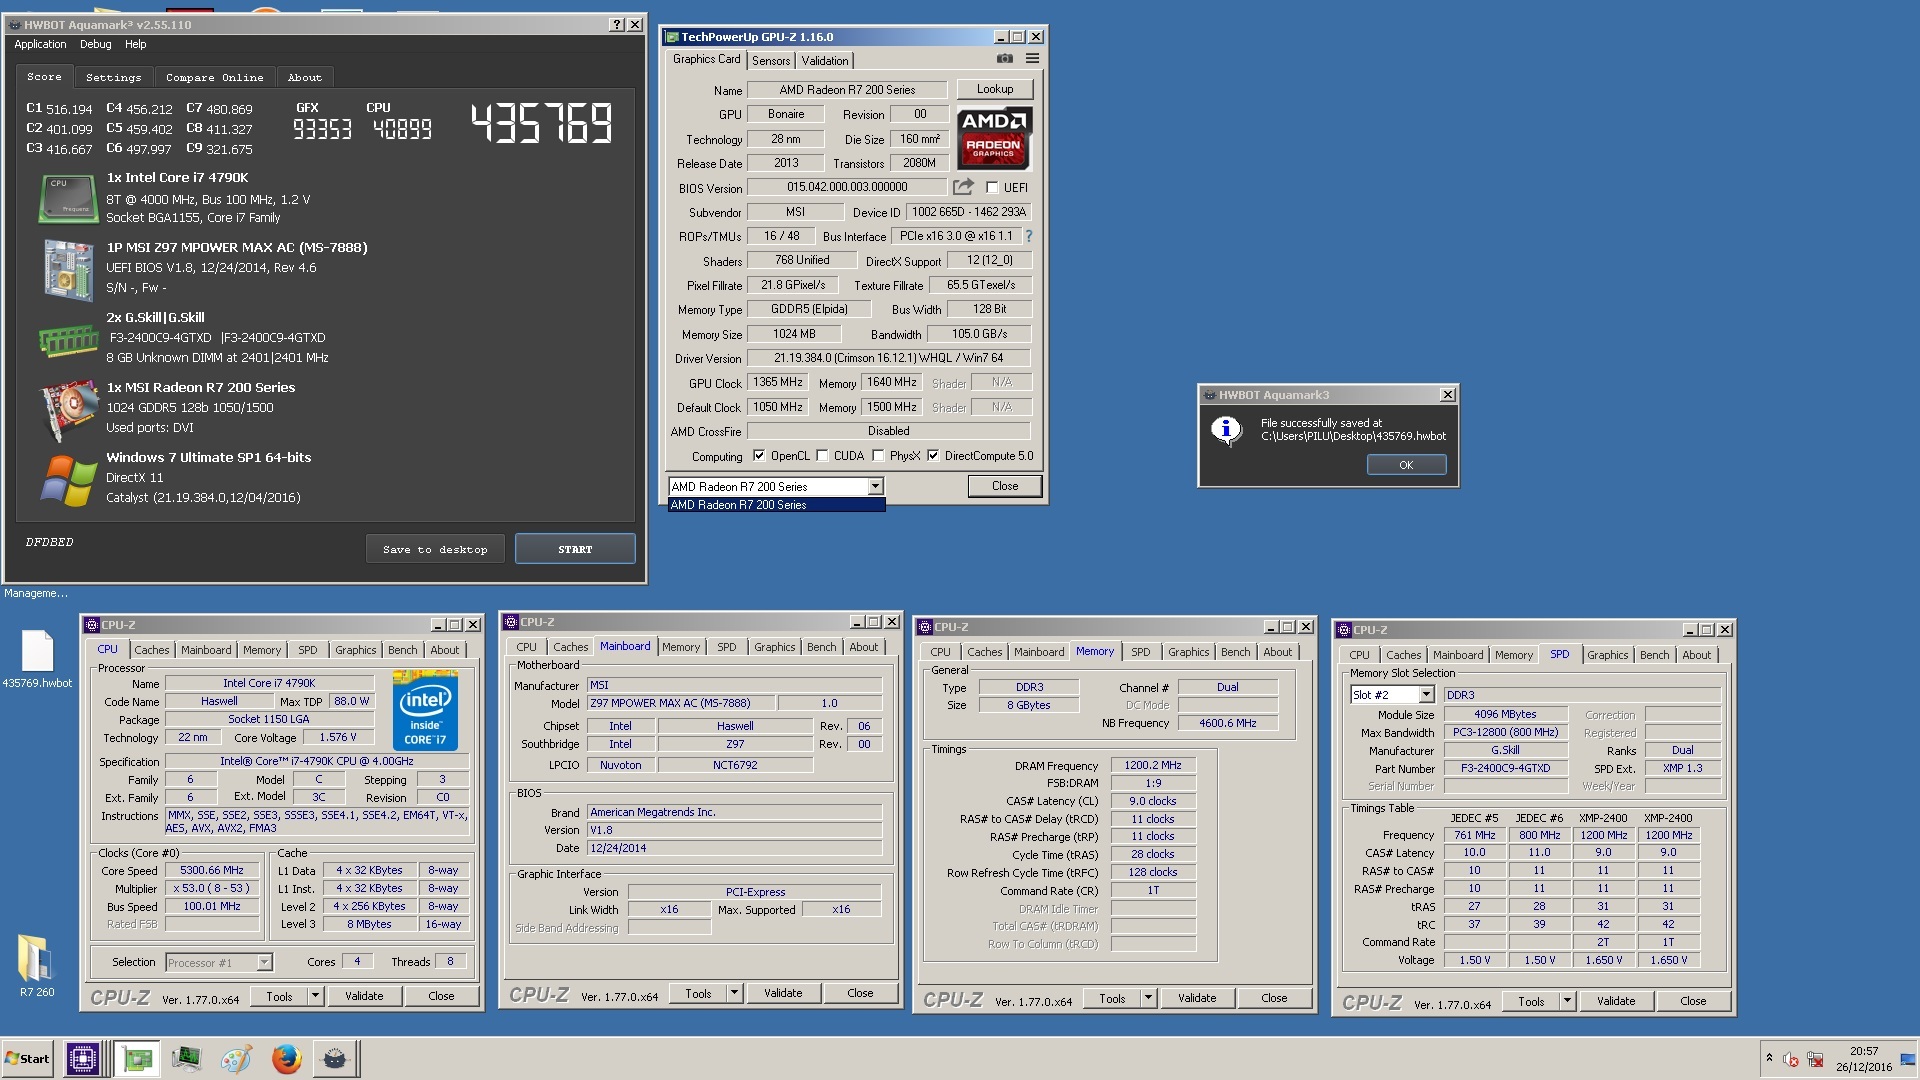Image resolution: width=1920 pixels, height=1080 pixels.
Task: Toggle the CUDA checkbox
Action: point(822,456)
